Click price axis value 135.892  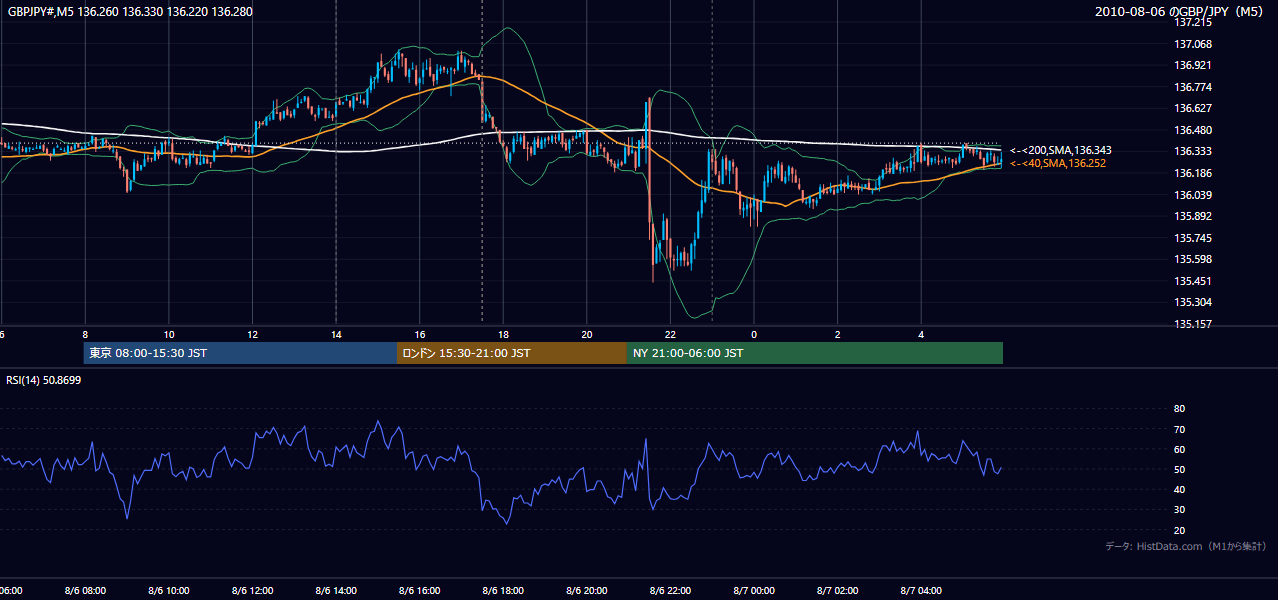click(1193, 216)
